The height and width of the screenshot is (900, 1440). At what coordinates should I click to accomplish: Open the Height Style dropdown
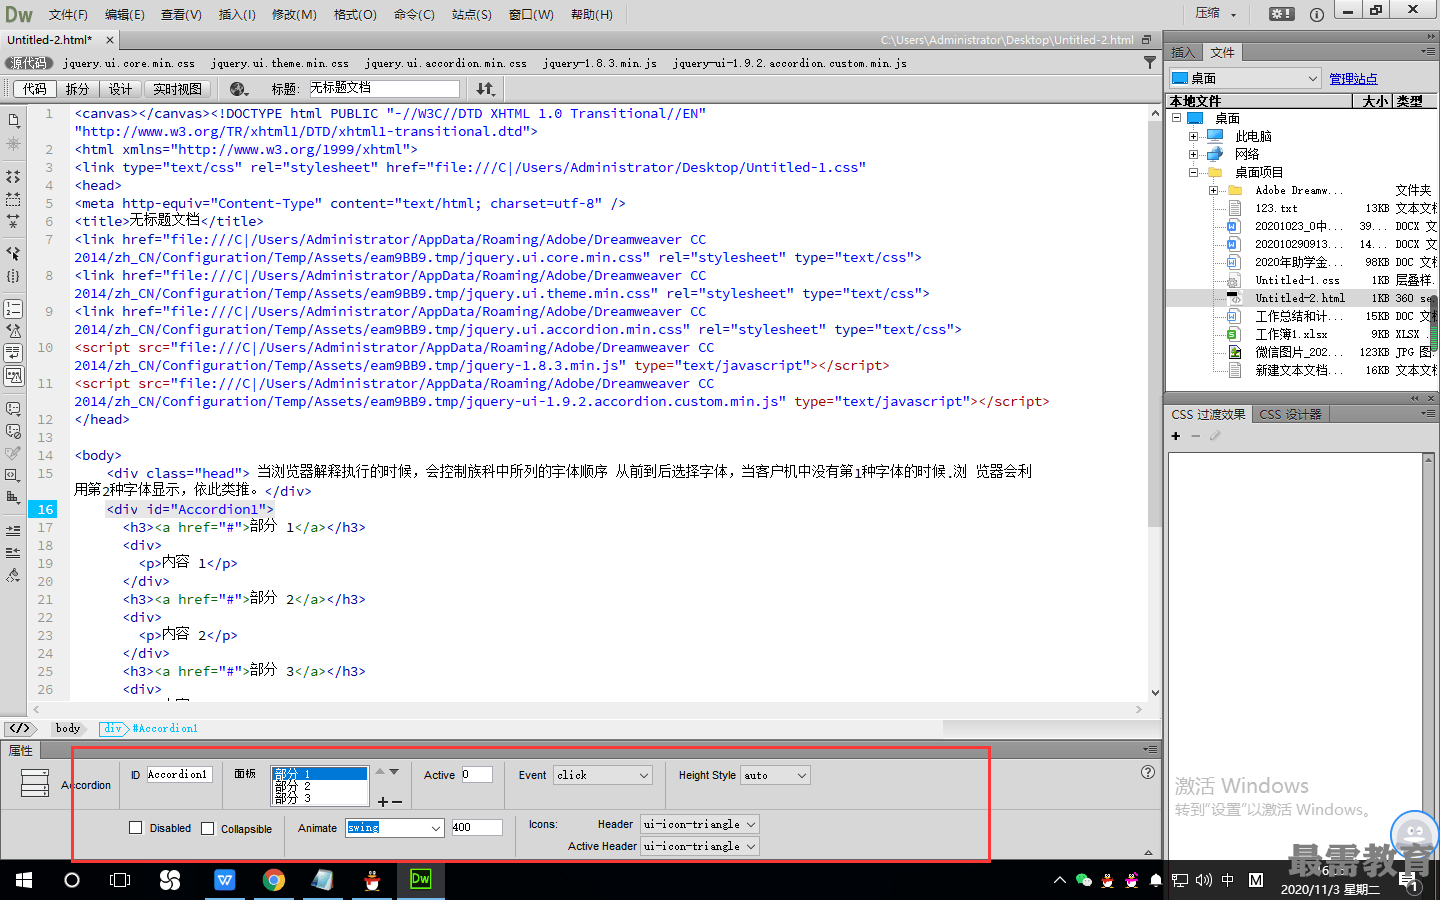[x=775, y=775]
